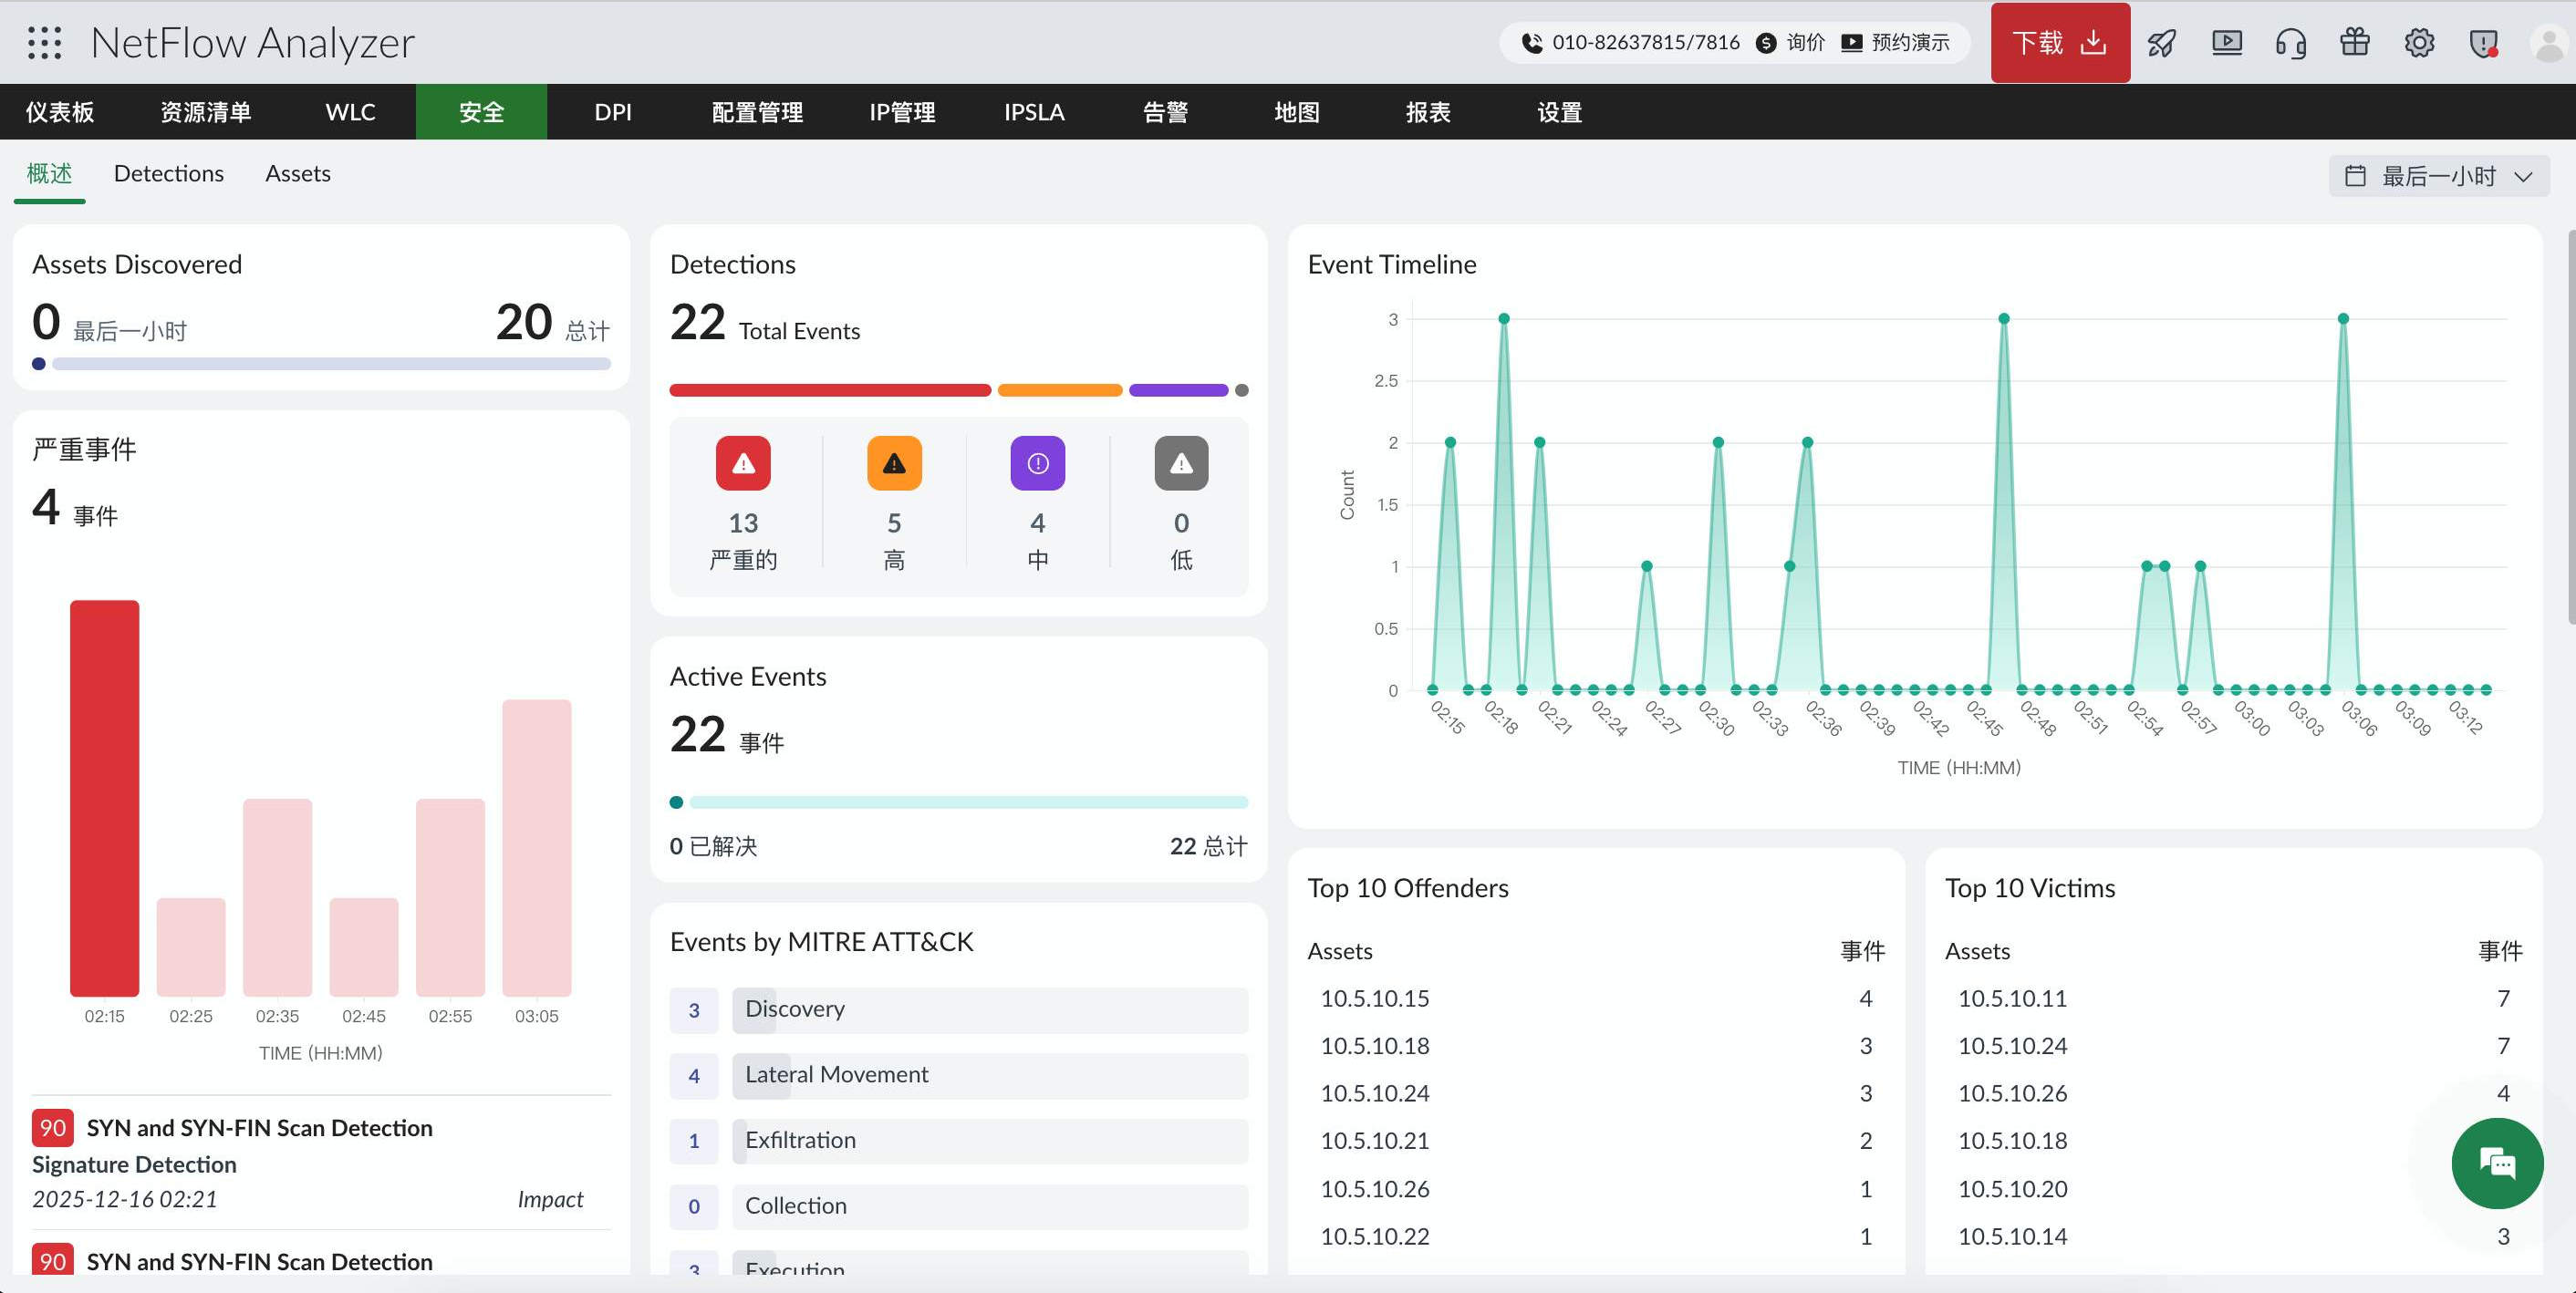This screenshot has width=2576, height=1293.
Task: Expand the 最后一小时 time range dropdown
Action: [x=2440, y=175]
